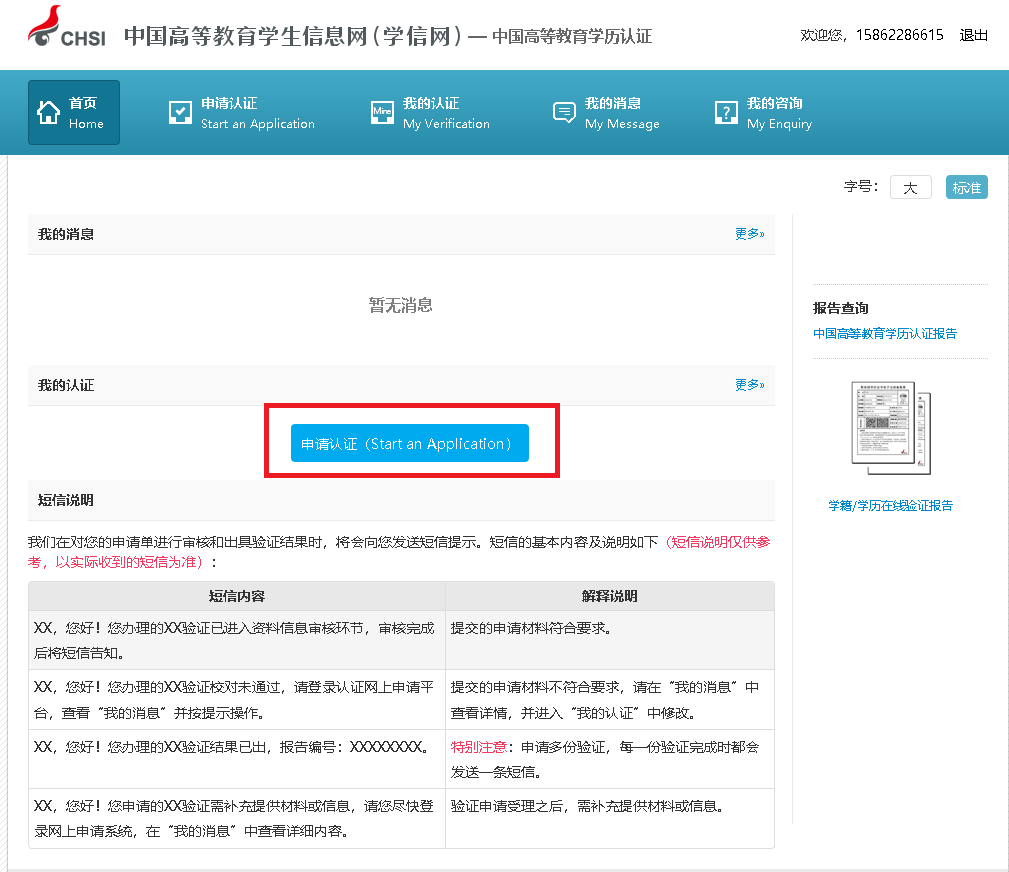Click the My Enquiry question mark icon
The image size is (1009, 872).
tap(726, 112)
